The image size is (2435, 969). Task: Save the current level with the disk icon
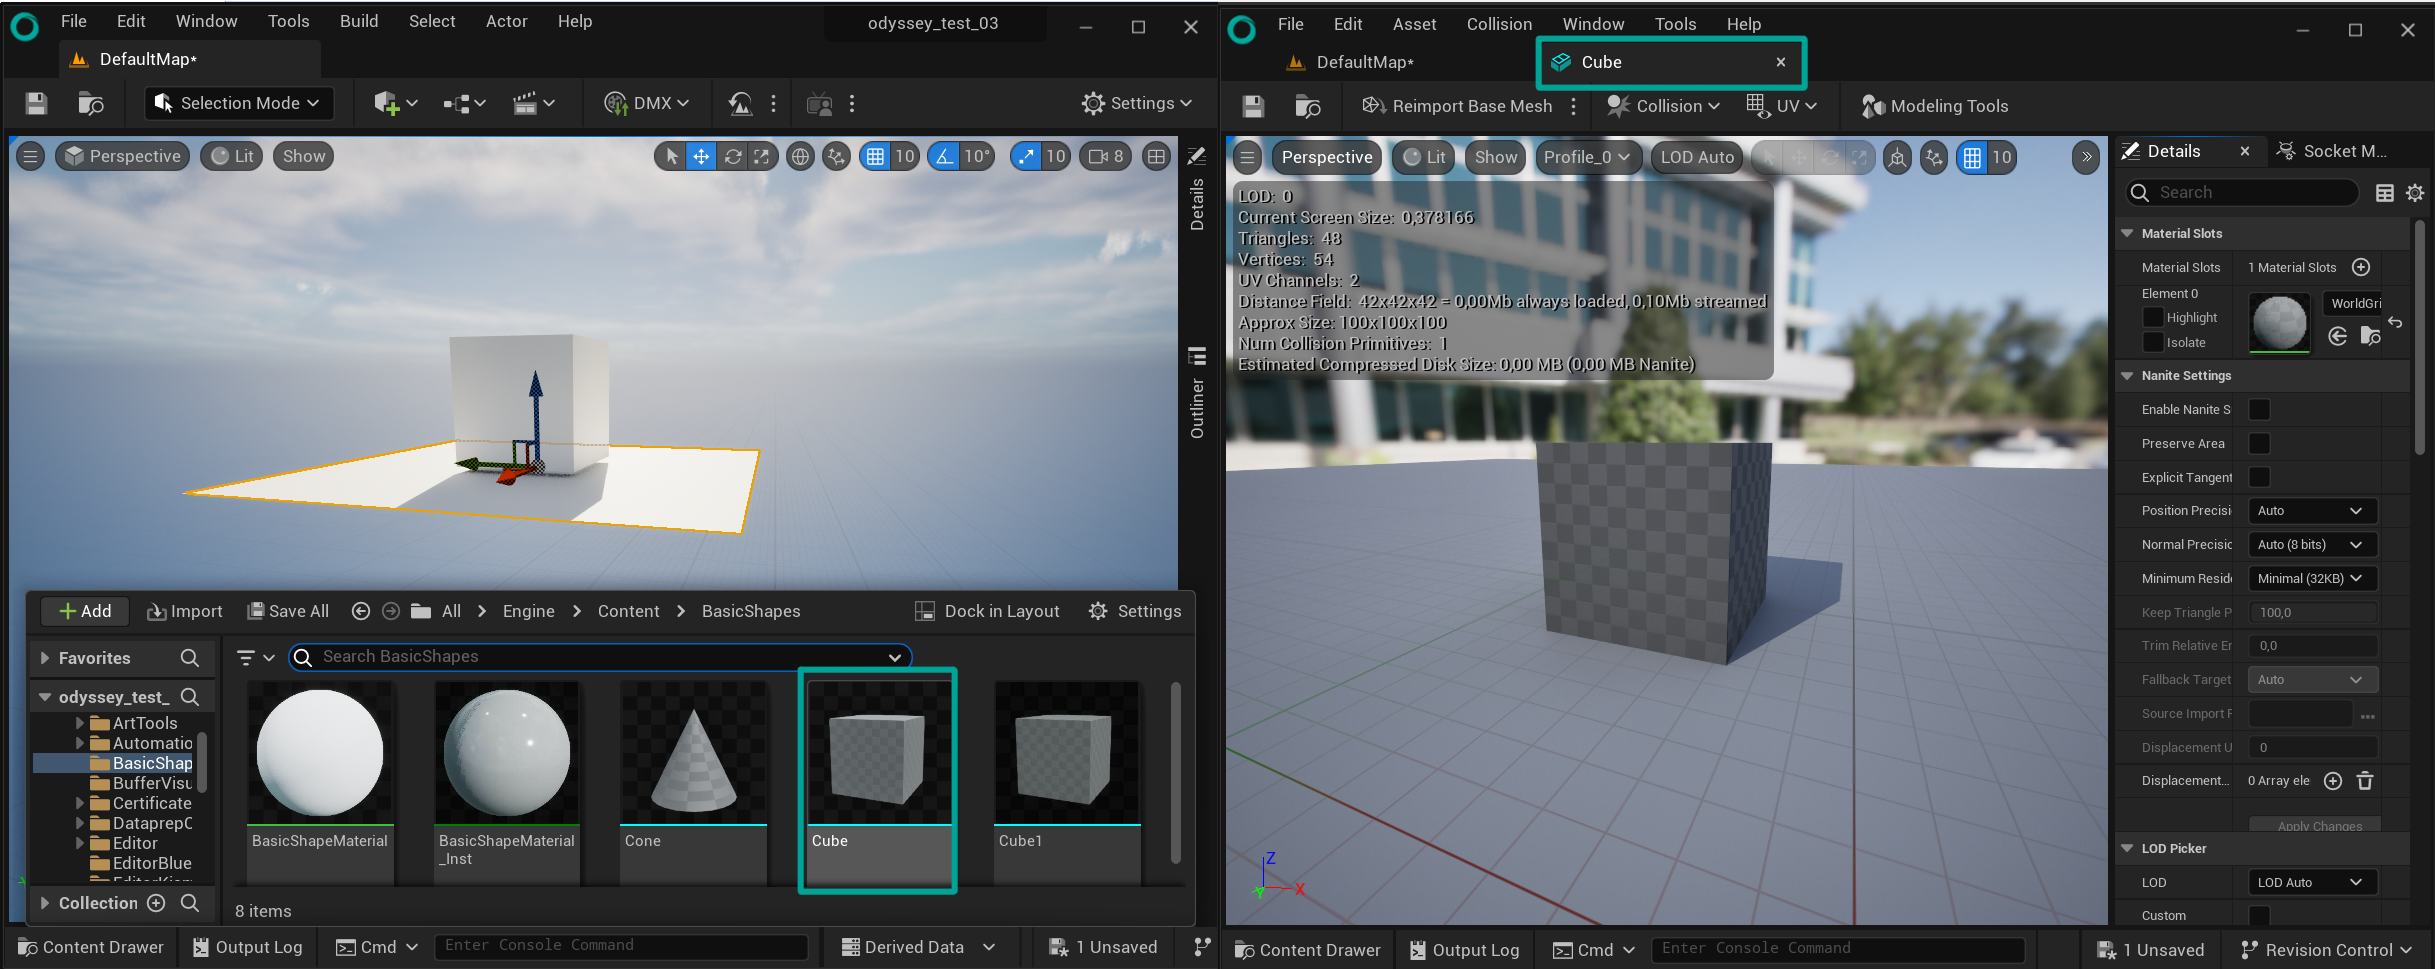[x=35, y=103]
